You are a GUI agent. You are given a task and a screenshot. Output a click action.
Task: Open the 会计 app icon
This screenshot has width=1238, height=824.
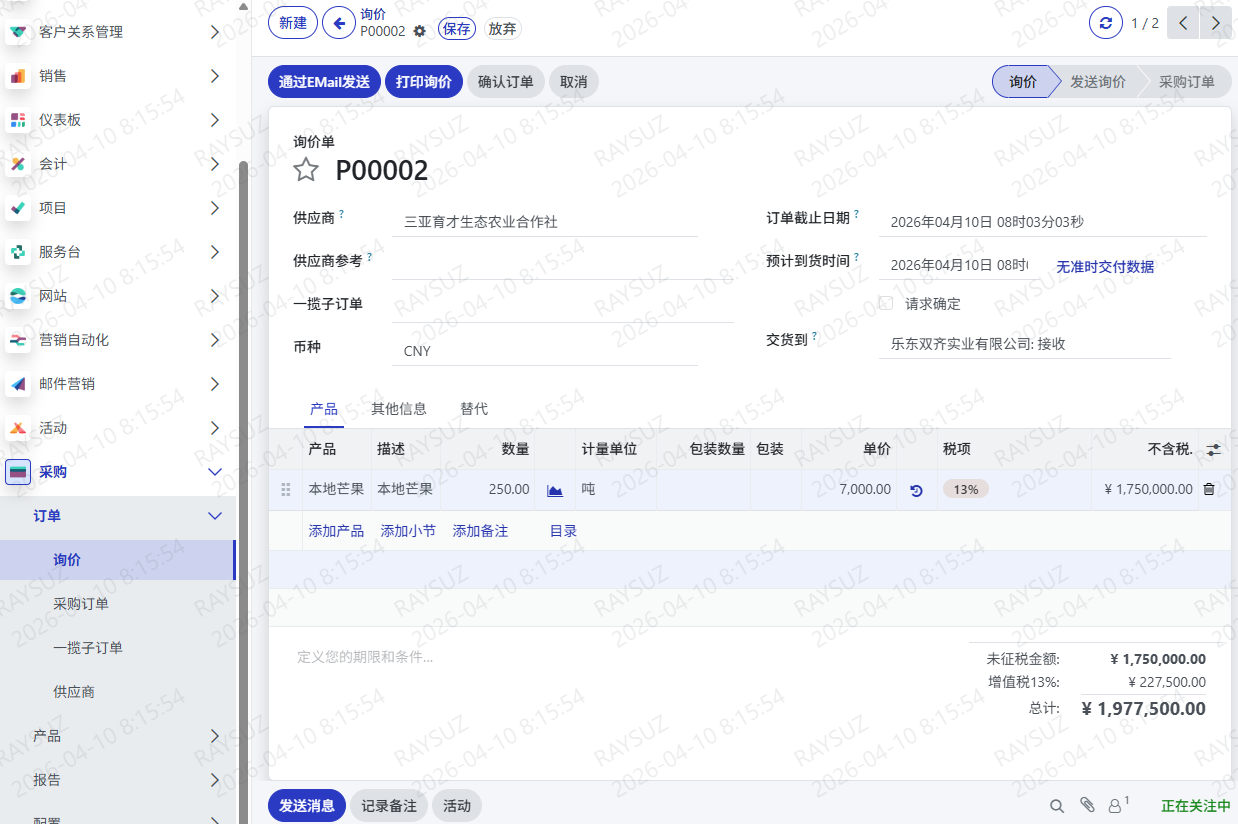coord(18,164)
